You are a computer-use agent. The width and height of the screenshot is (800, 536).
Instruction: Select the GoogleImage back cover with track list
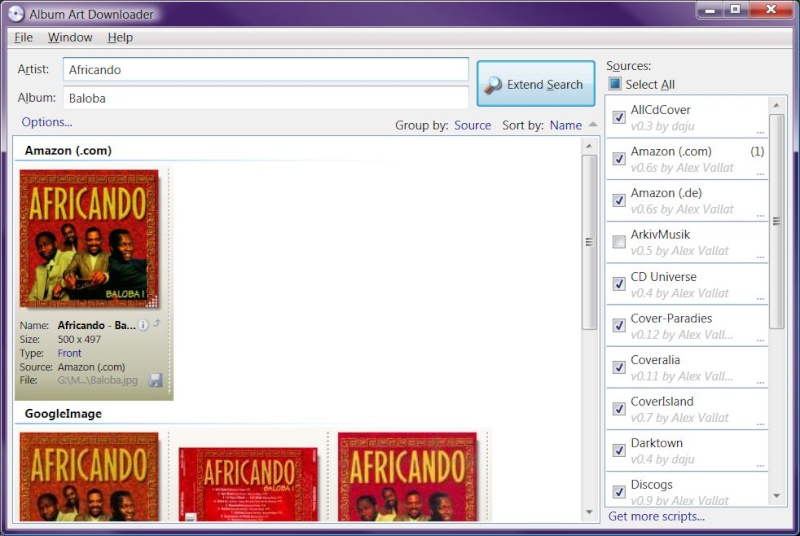pos(248,484)
